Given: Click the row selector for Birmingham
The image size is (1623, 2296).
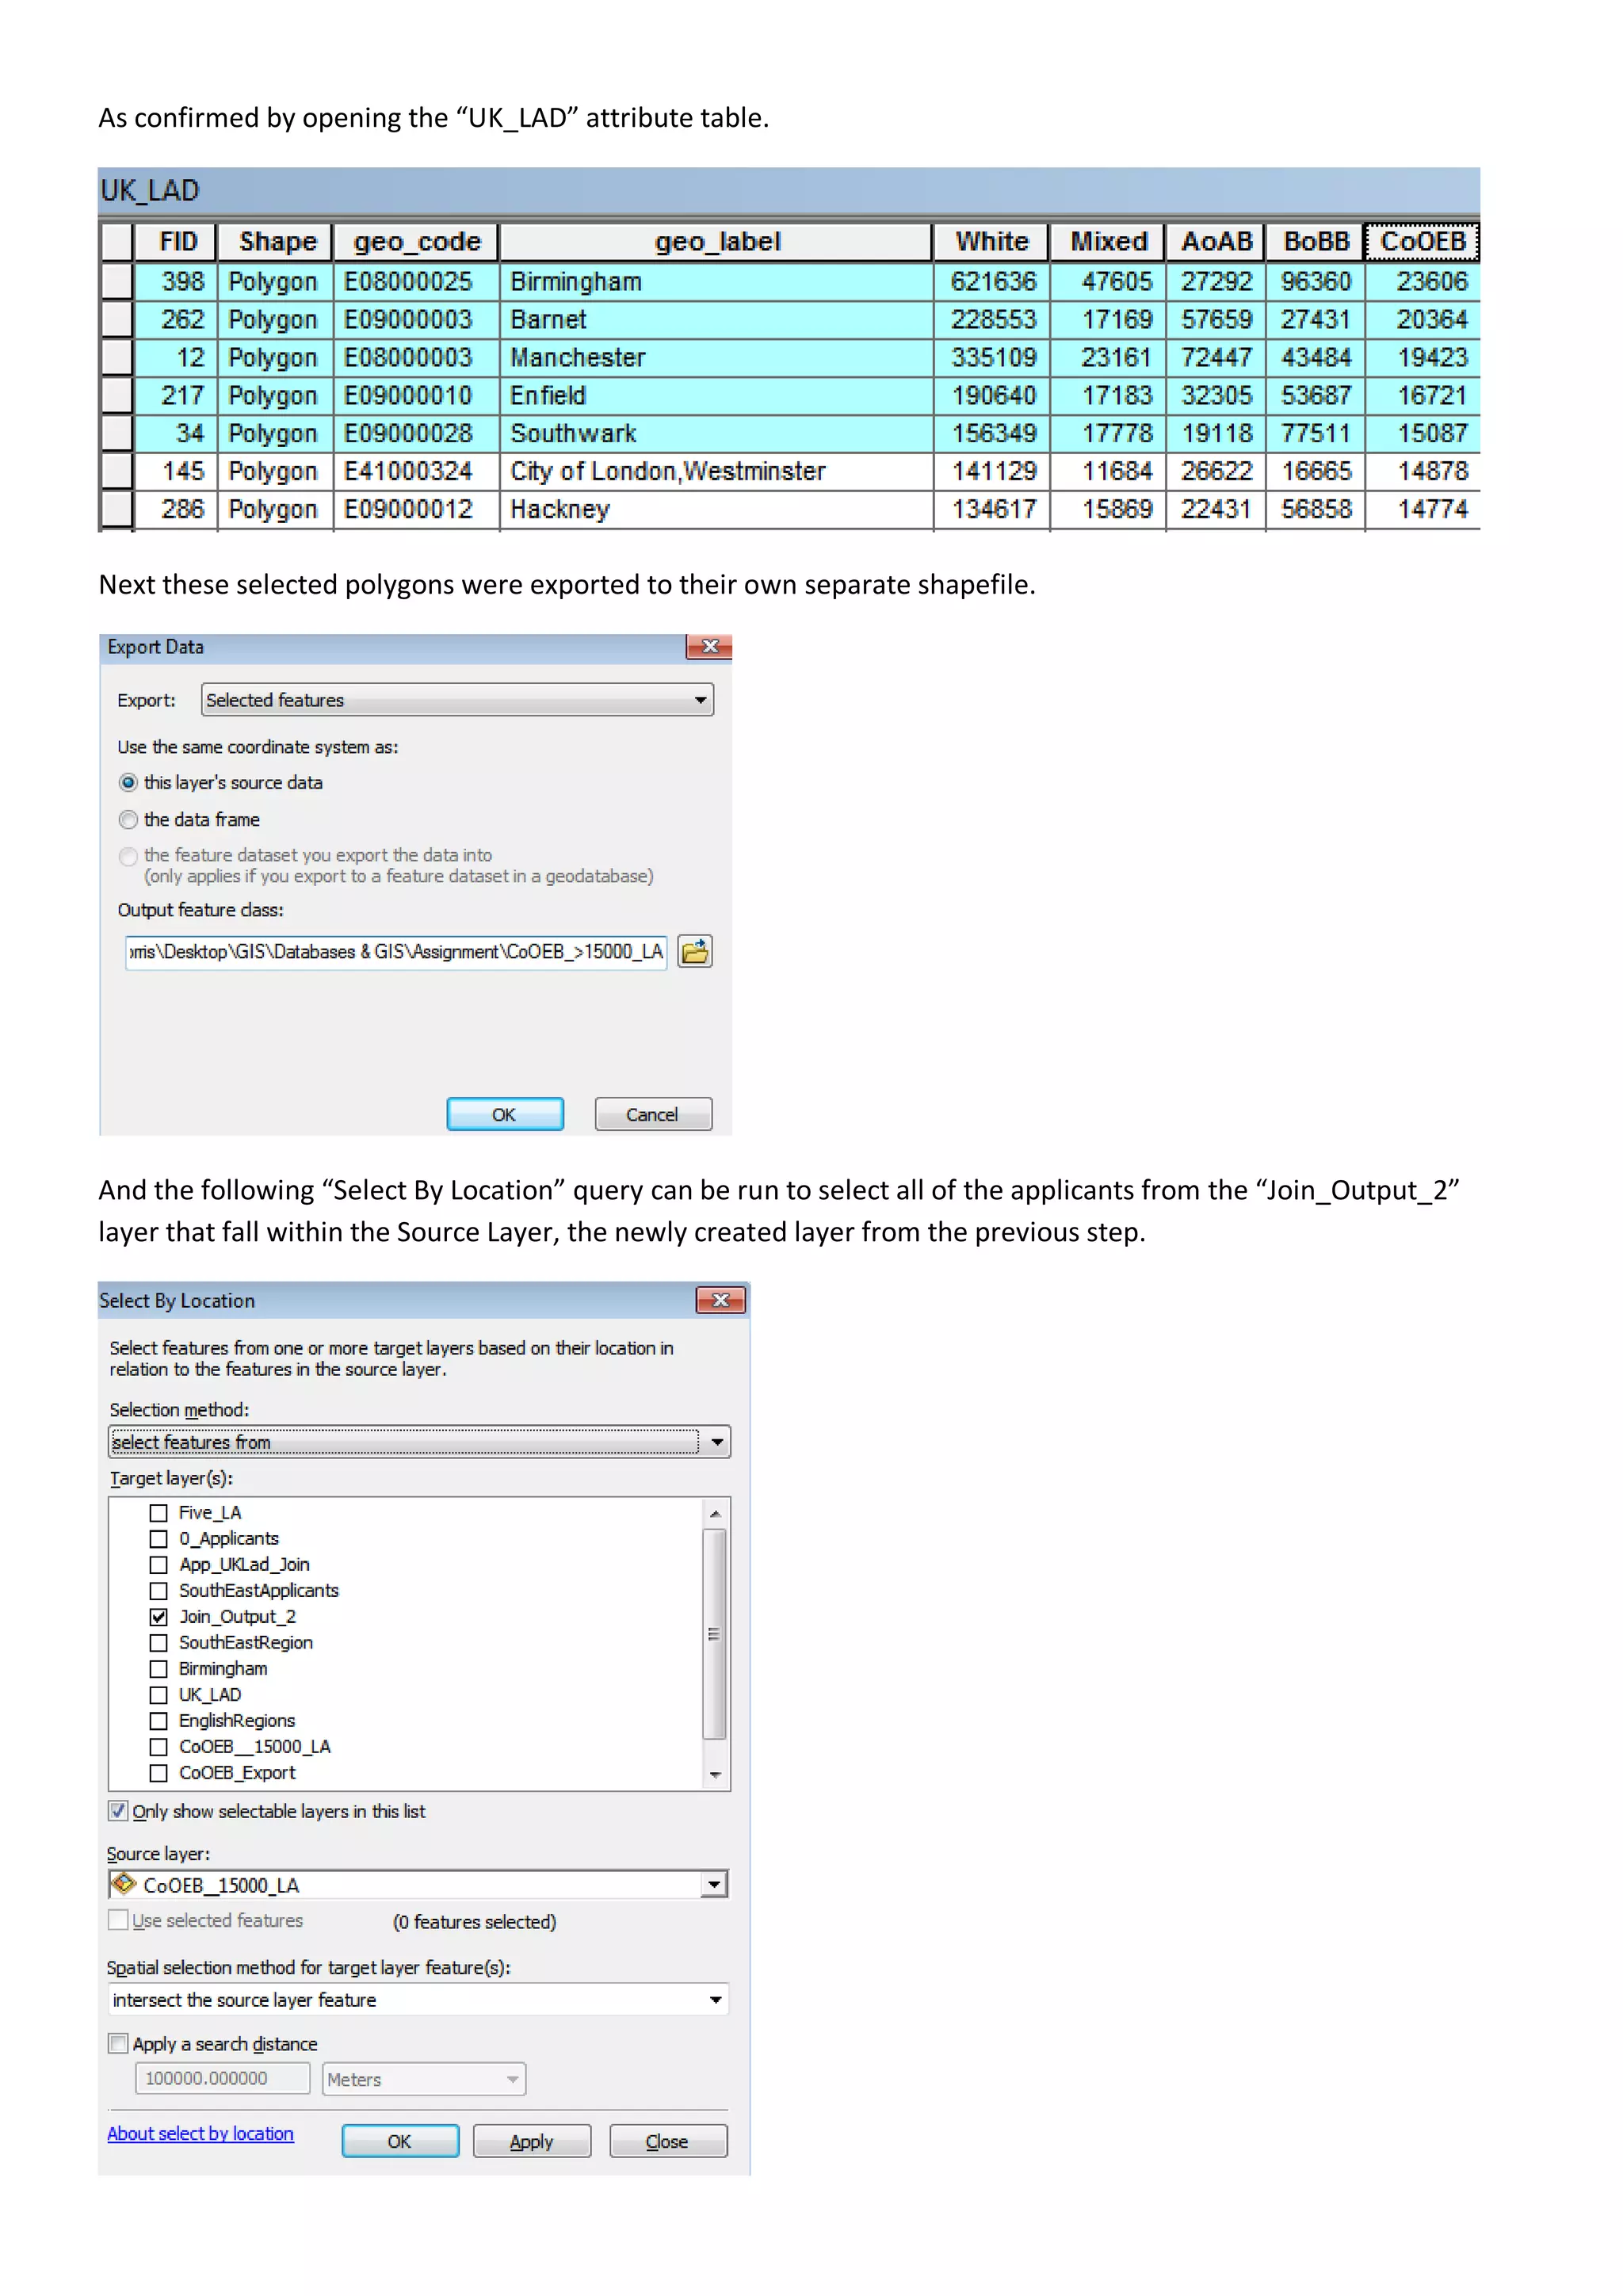Looking at the screenshot, I should (117, 281).
